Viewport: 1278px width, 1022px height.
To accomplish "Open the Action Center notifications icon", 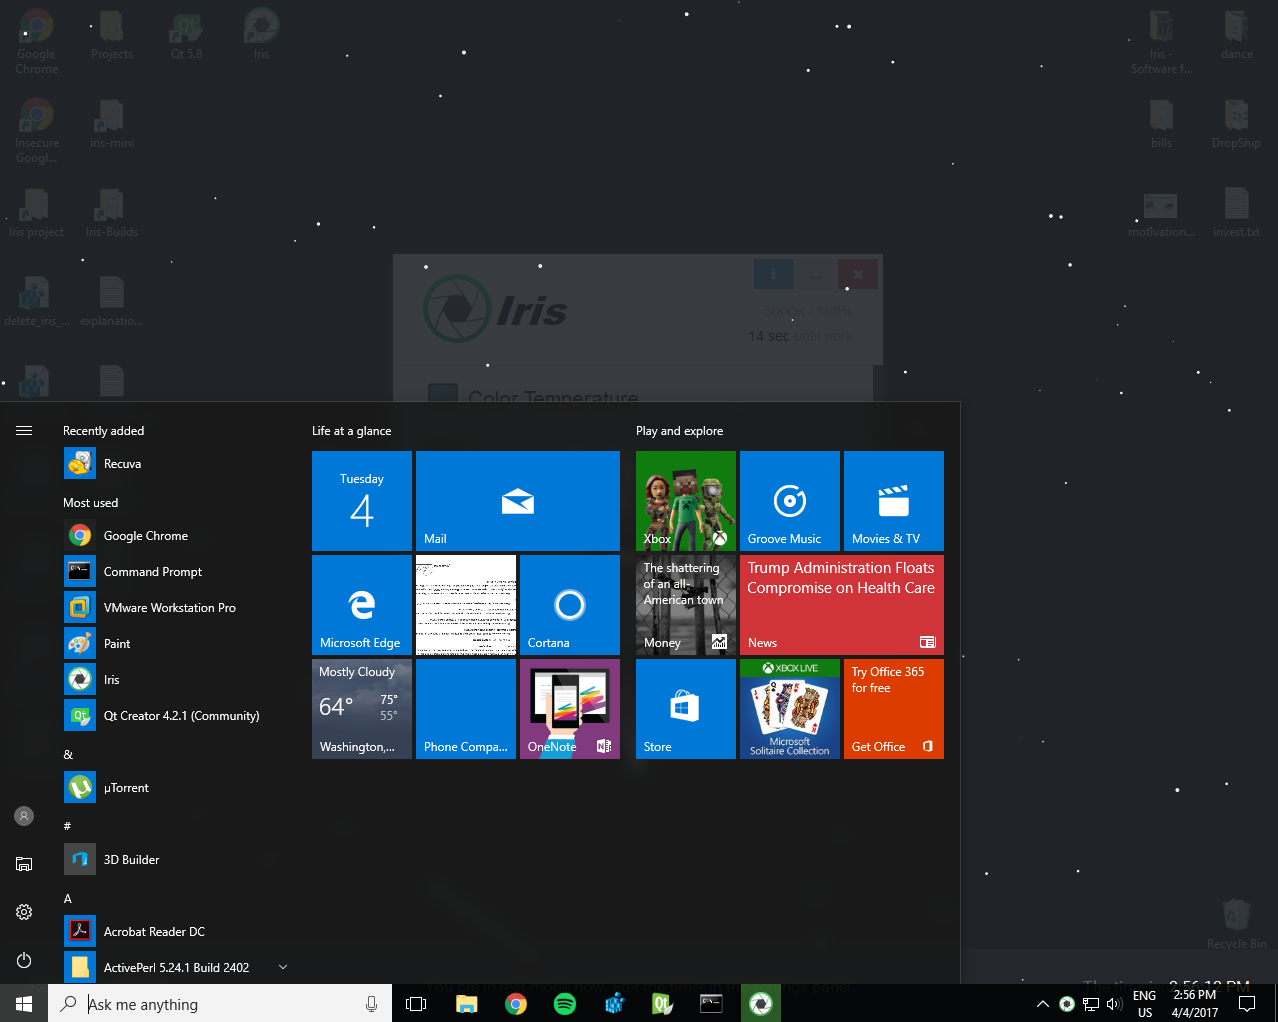I will pos(1247,1004).
